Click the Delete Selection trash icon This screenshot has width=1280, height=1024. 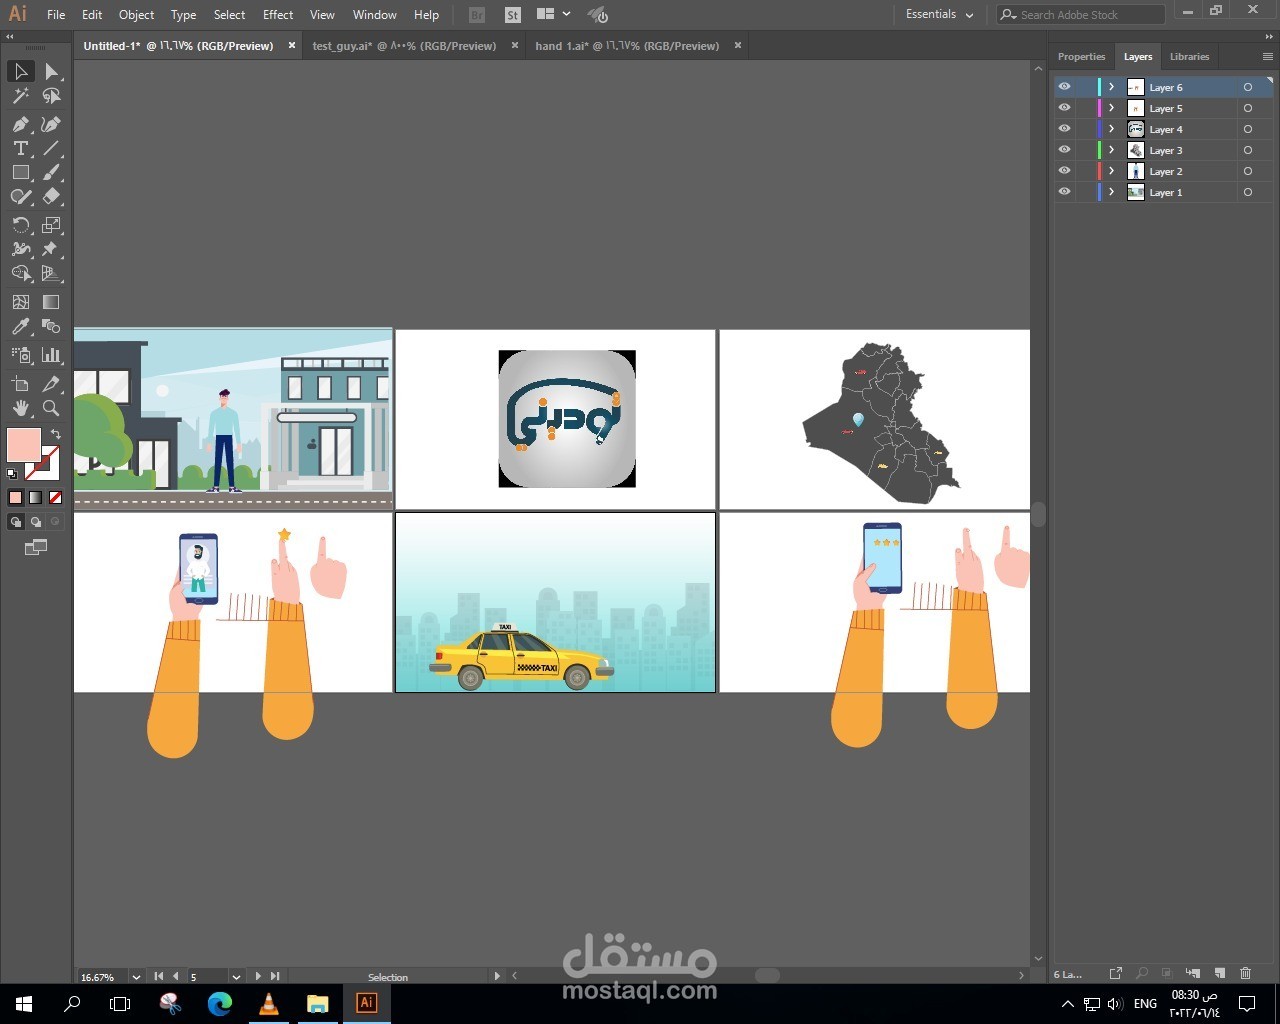(1245, 973)
